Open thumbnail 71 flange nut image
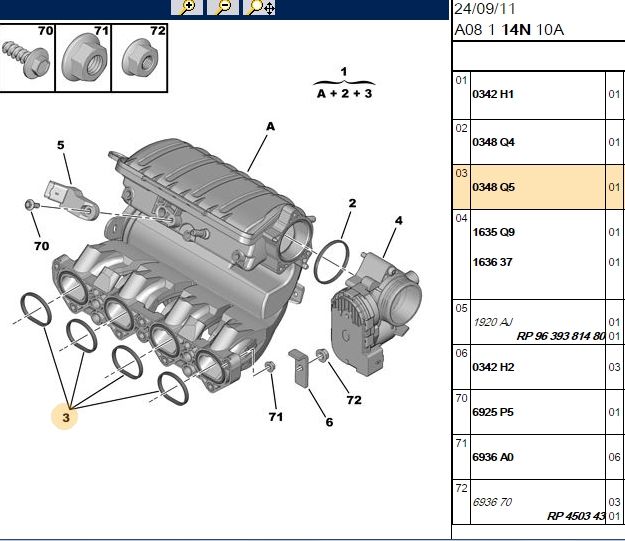The height and width of the screenshot is (541, 625). (x=83, y=58)
